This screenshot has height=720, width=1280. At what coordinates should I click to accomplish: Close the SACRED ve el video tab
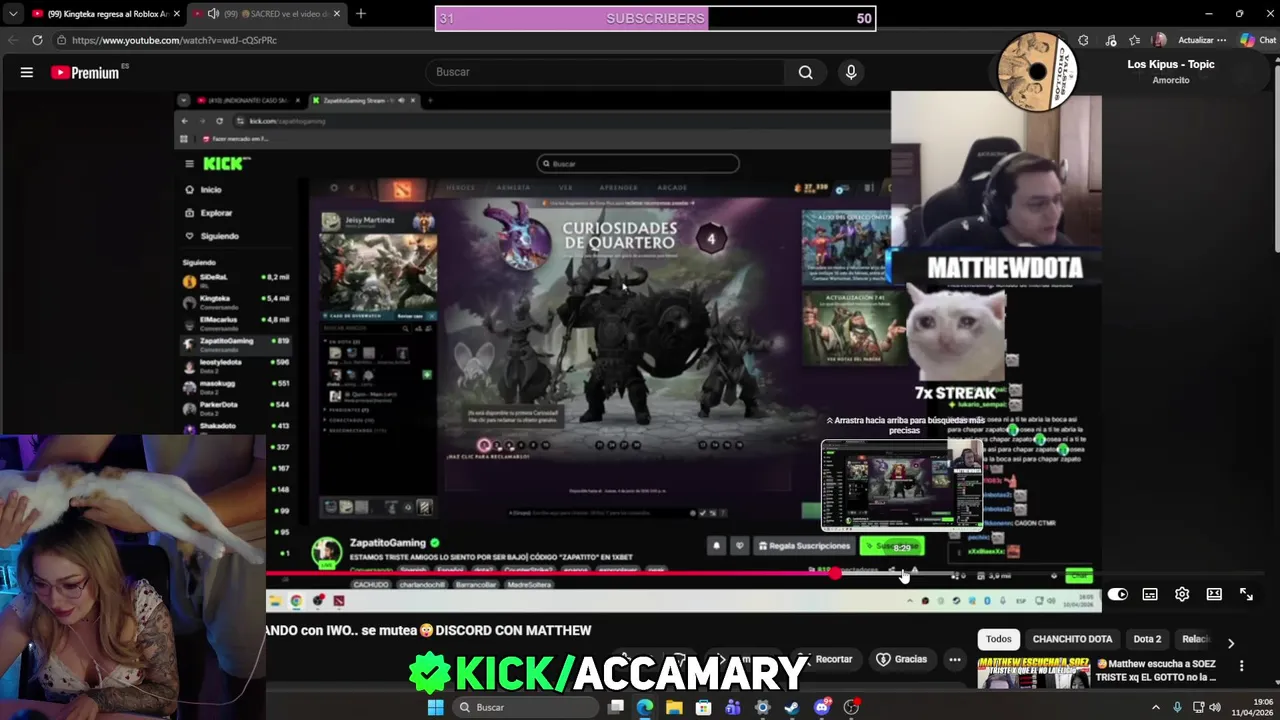point(336,14)
